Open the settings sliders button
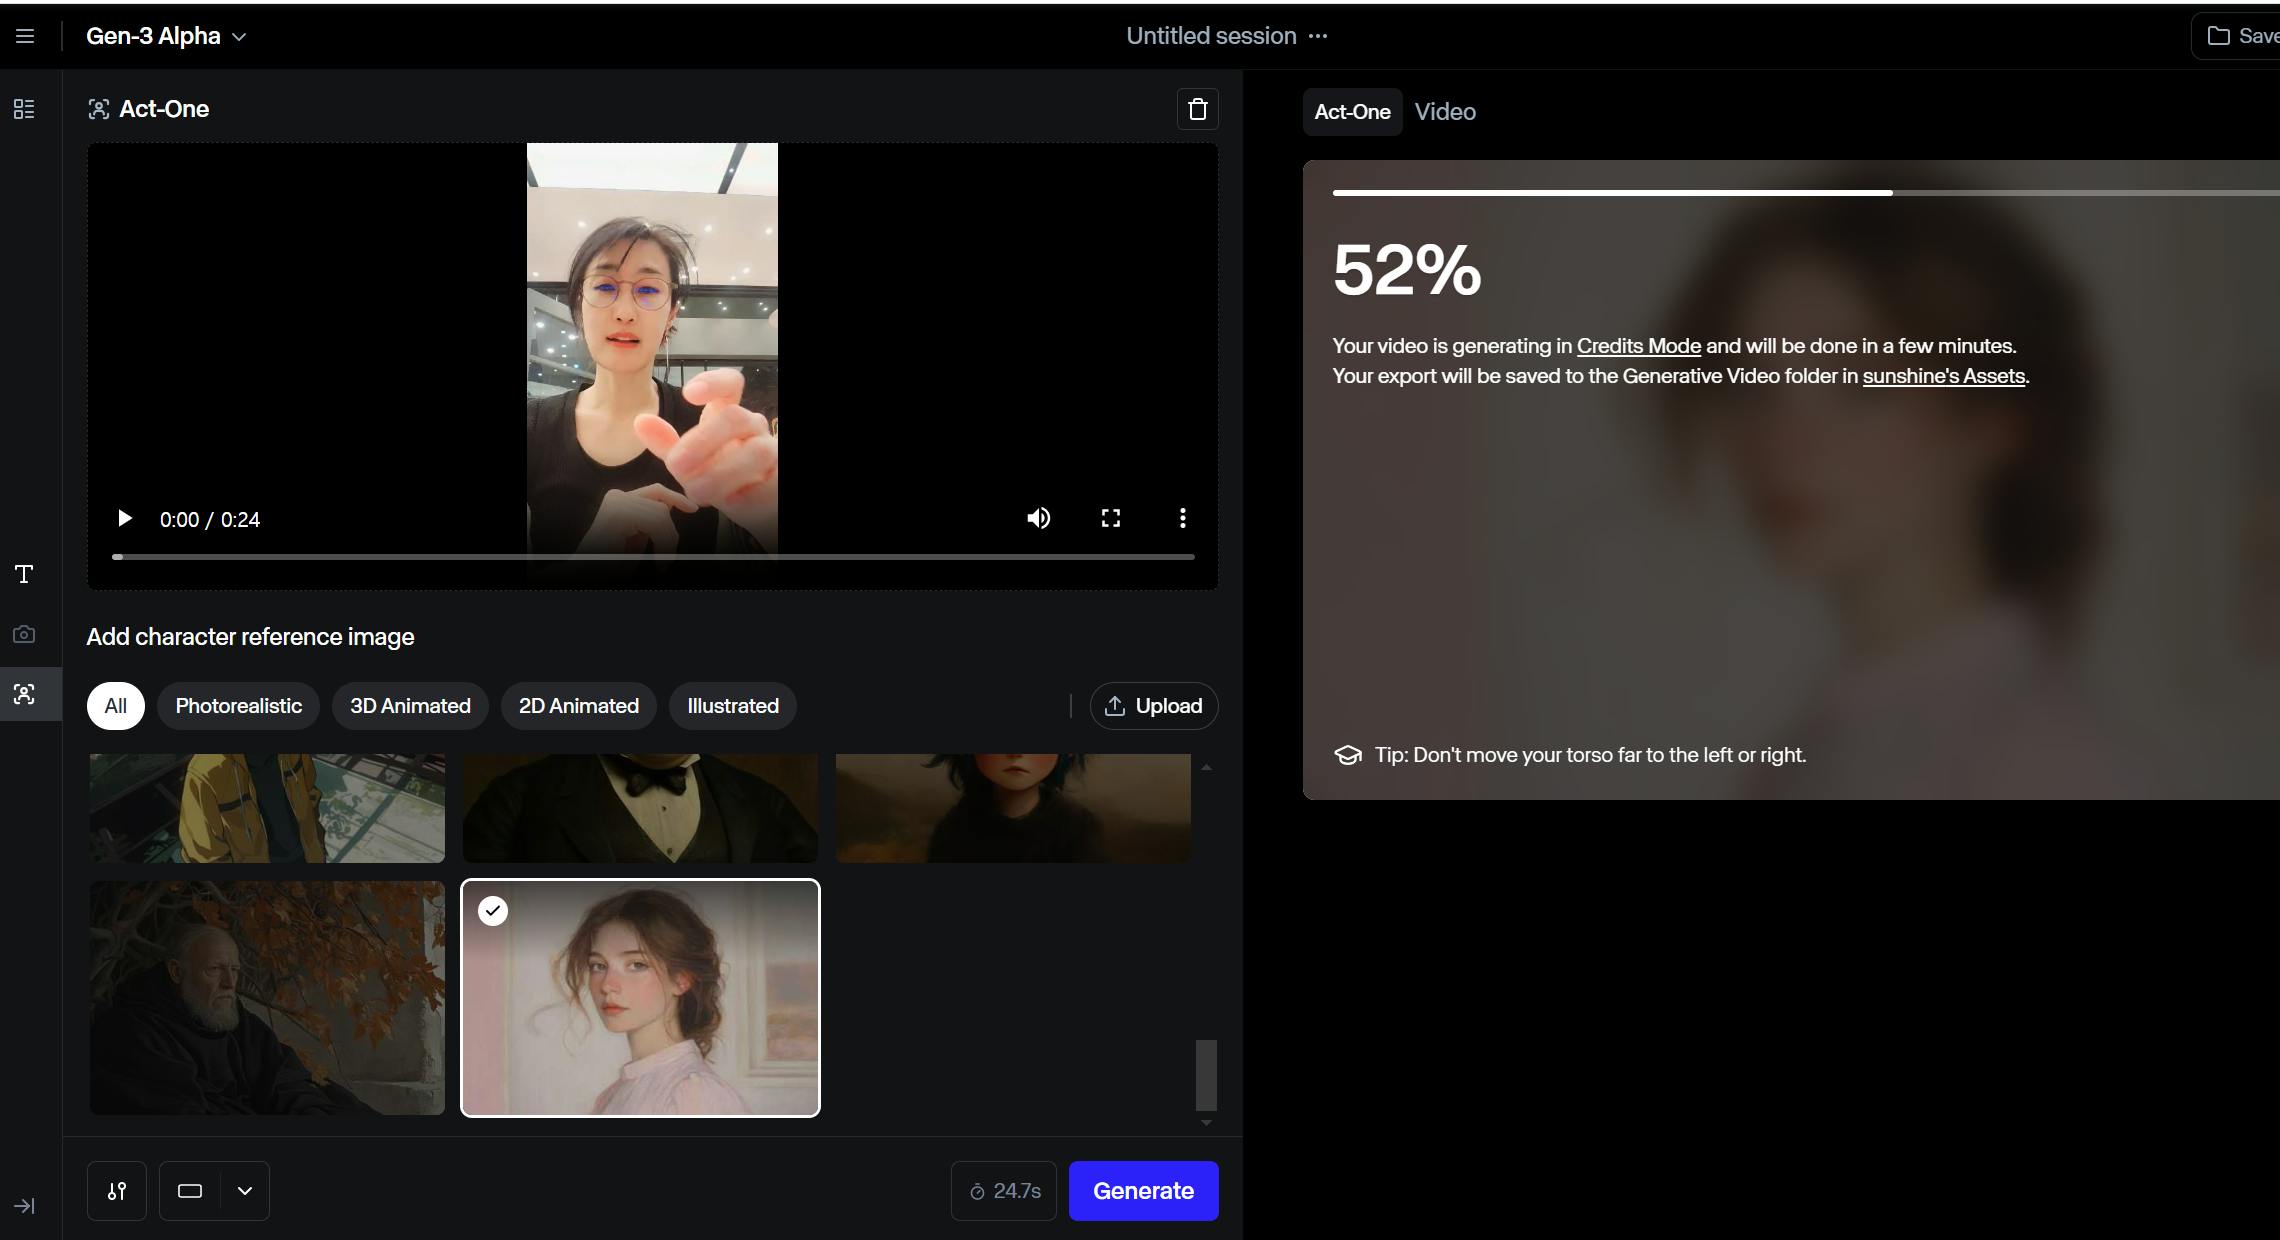Viewport: 2280px width, 1240px height. [x=117, y=1191]
